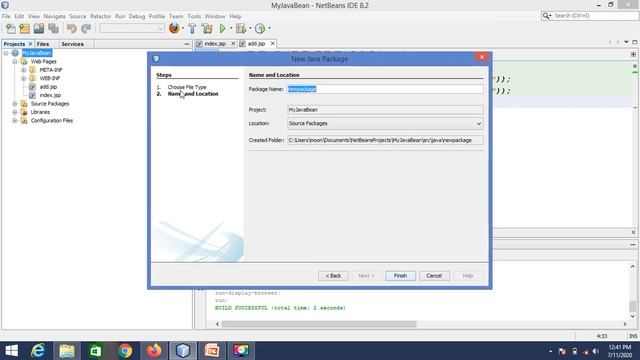Click the Clean and Build icon
640x360 pixels.
[207, 28]
